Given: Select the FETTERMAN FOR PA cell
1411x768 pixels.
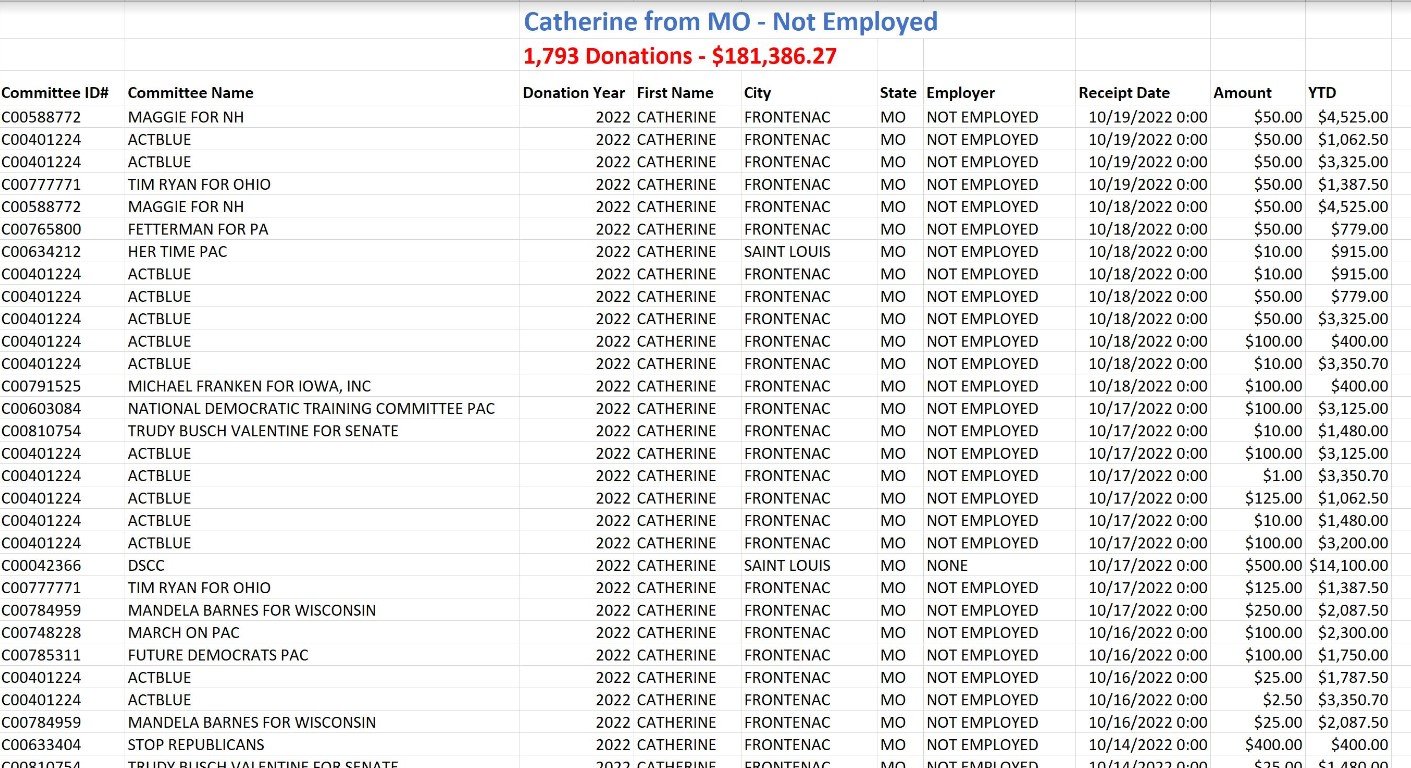Looking at the screenshot, I should point(198,229).
